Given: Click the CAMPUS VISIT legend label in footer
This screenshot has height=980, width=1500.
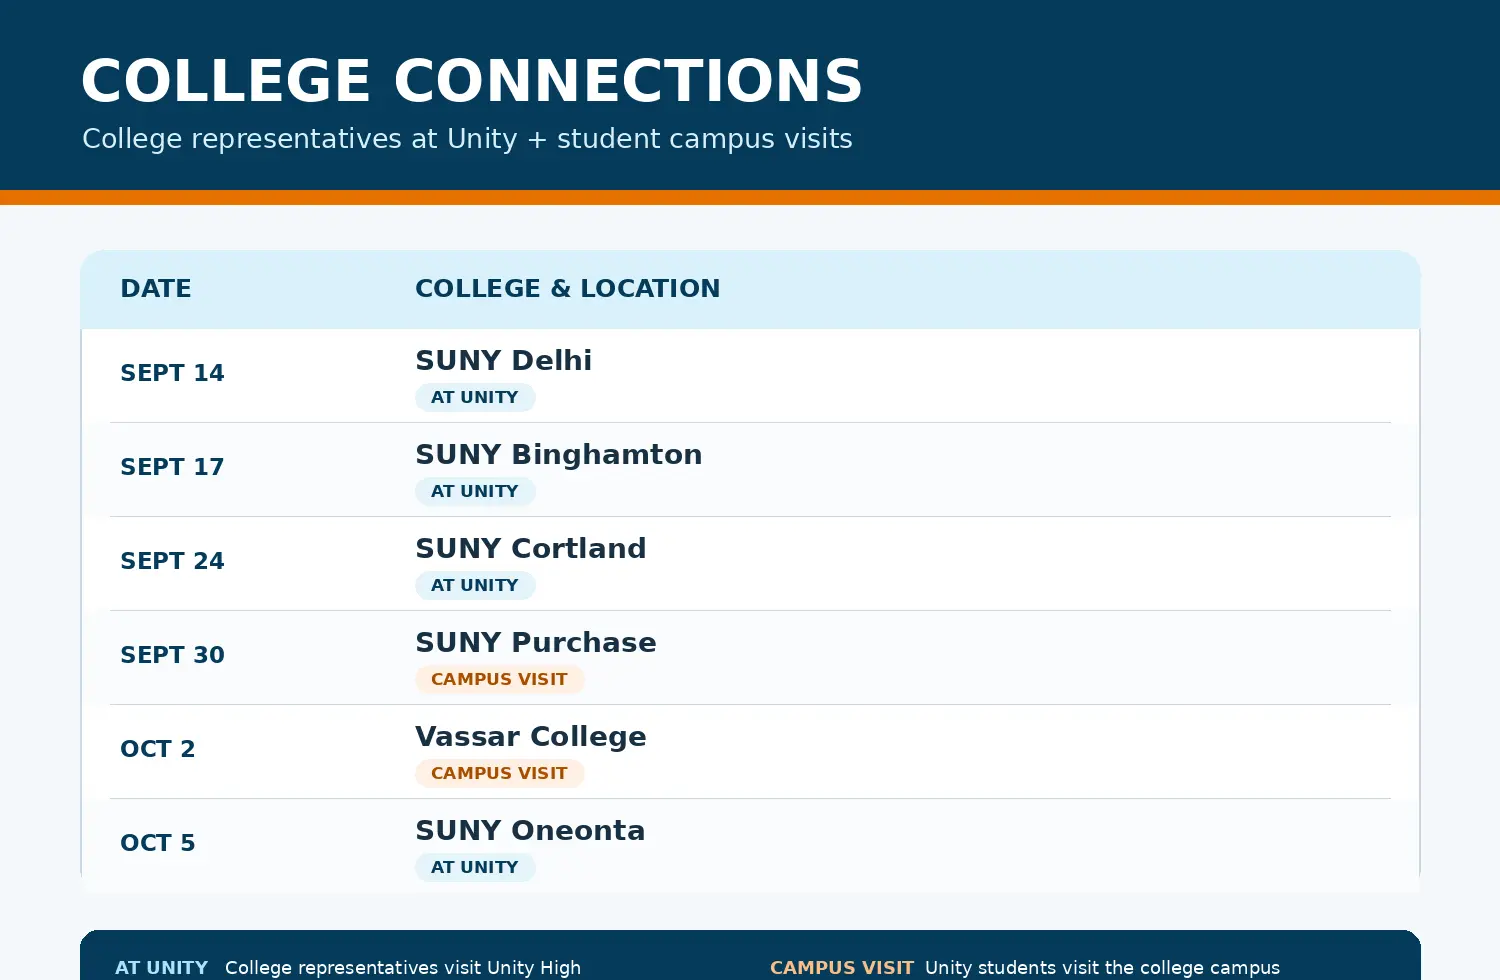Looking at the screenshot, I should [841, 968].
